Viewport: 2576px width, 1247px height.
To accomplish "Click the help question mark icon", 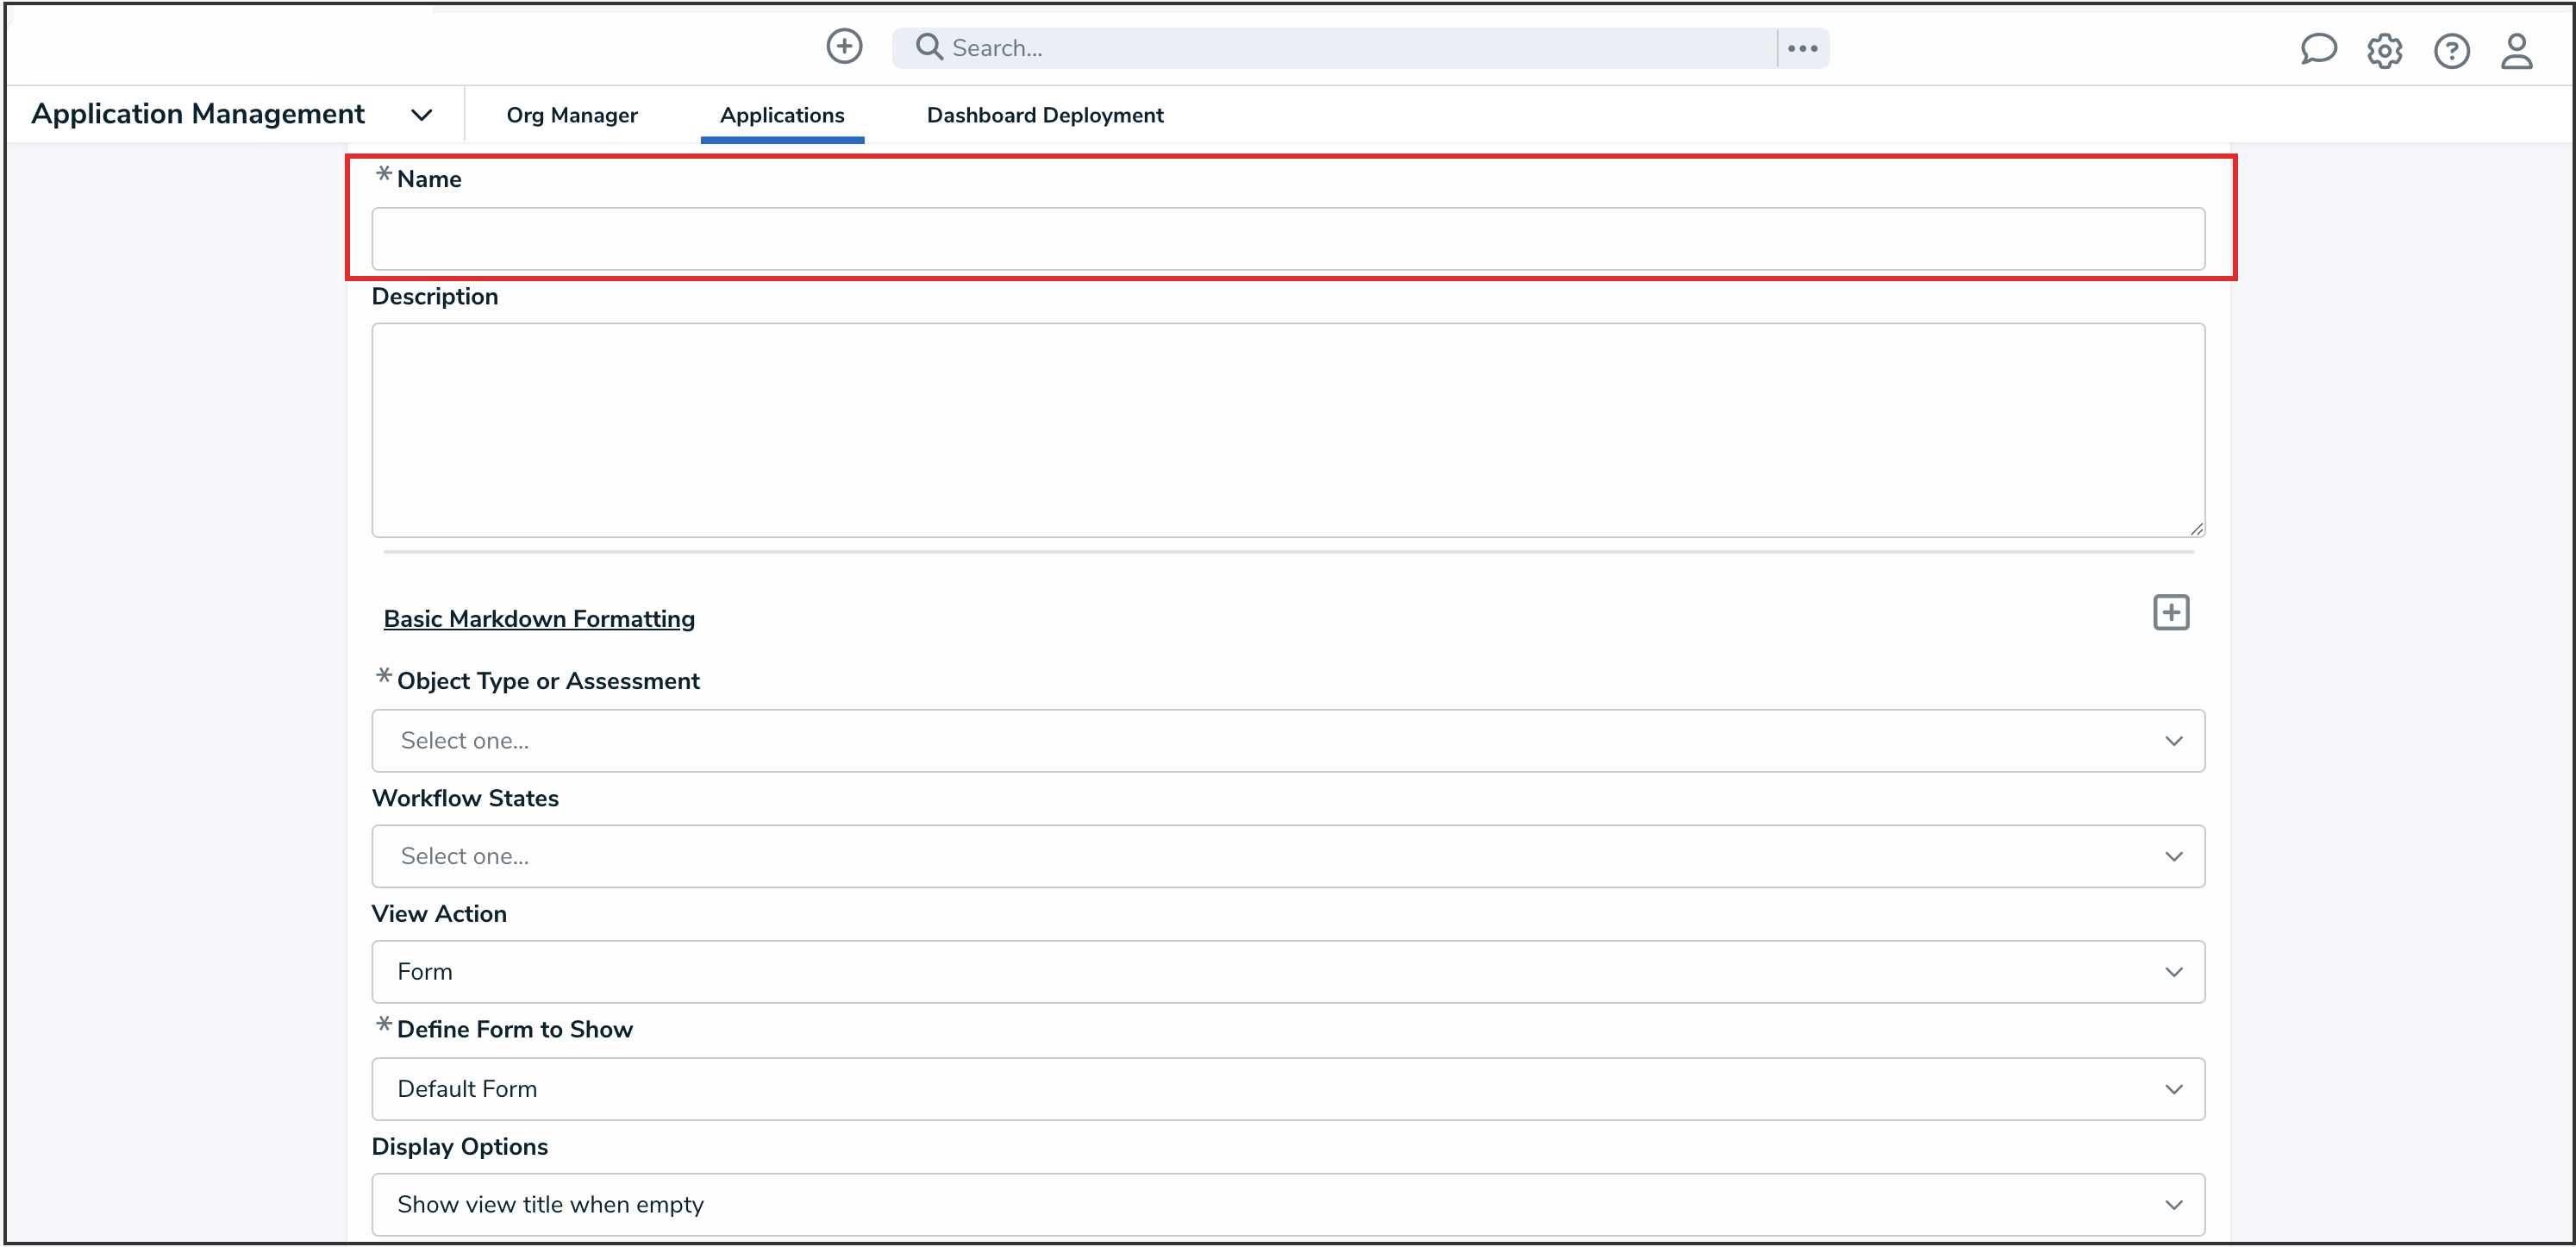I will point(2451,51).
